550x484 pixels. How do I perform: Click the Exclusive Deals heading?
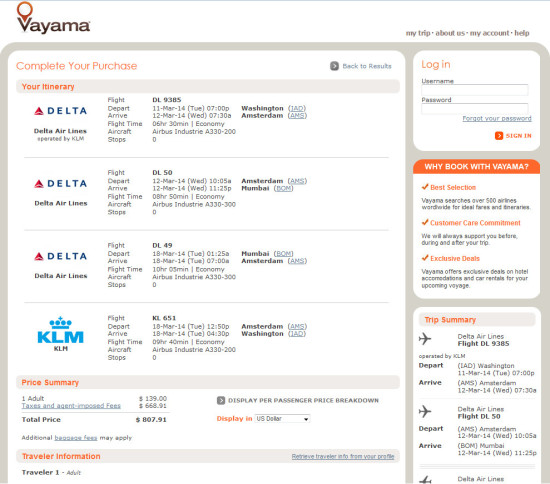455,258
